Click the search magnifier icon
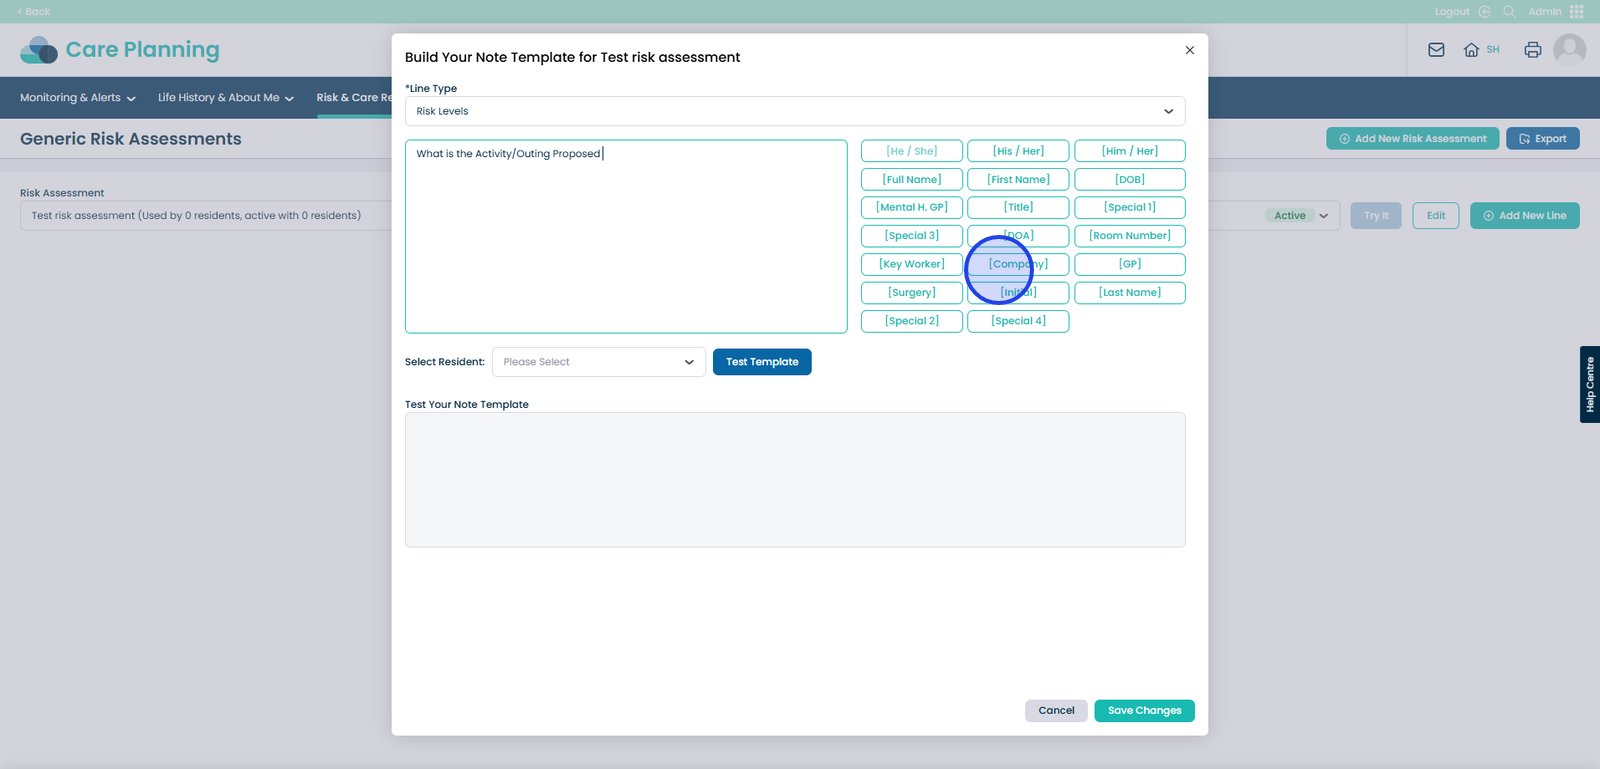1600x769 pixels. coord(1510,12)
